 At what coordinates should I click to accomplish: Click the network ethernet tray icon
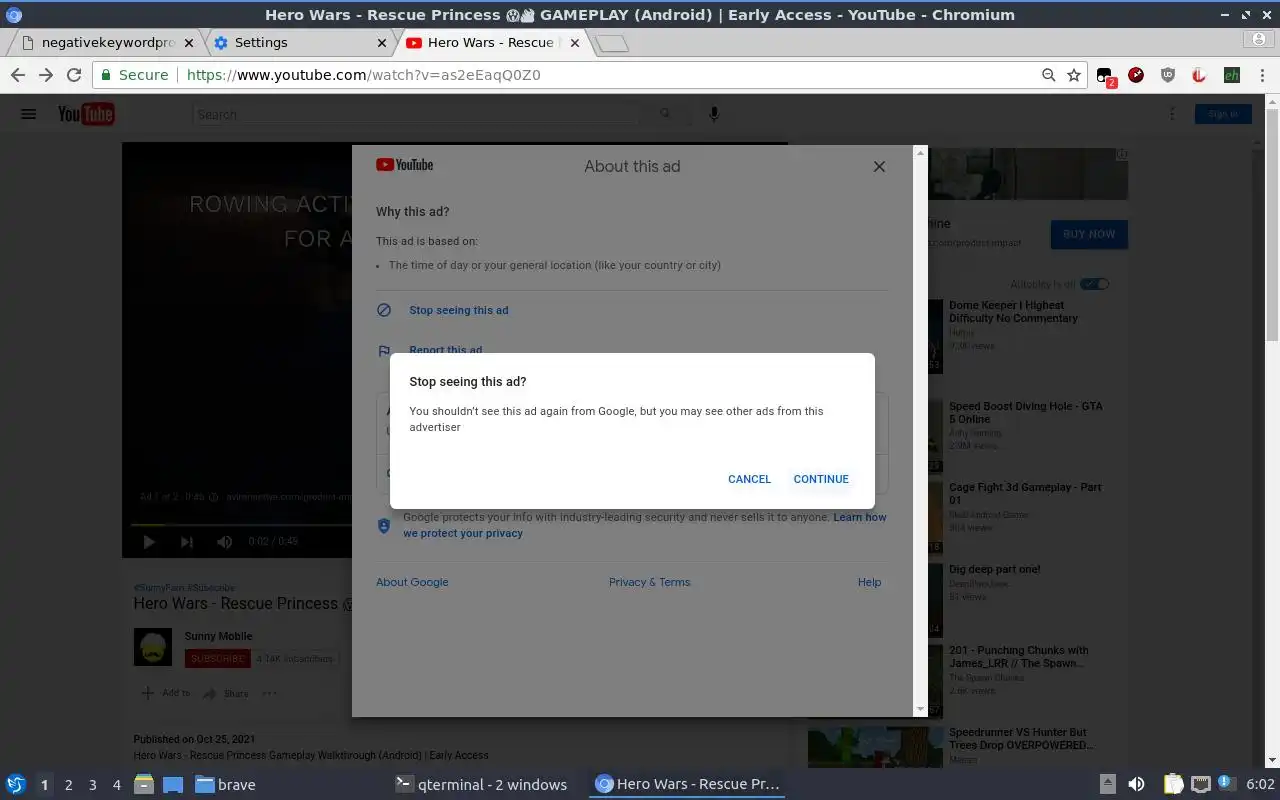pyautogui.click(x=1202, y=785)
